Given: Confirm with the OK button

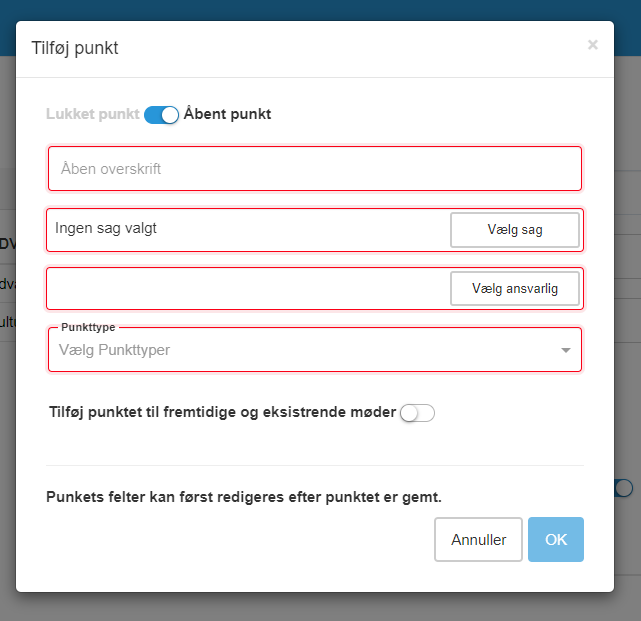Looking at the screenshot, I should pyautogui.click(x=555, y=540).
